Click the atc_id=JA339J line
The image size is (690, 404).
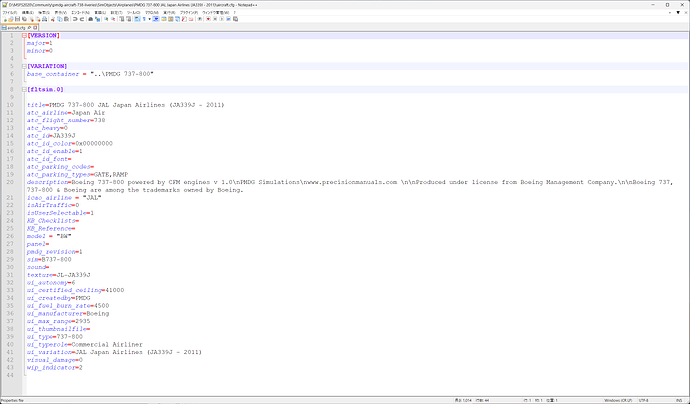[x=51, y=136]
